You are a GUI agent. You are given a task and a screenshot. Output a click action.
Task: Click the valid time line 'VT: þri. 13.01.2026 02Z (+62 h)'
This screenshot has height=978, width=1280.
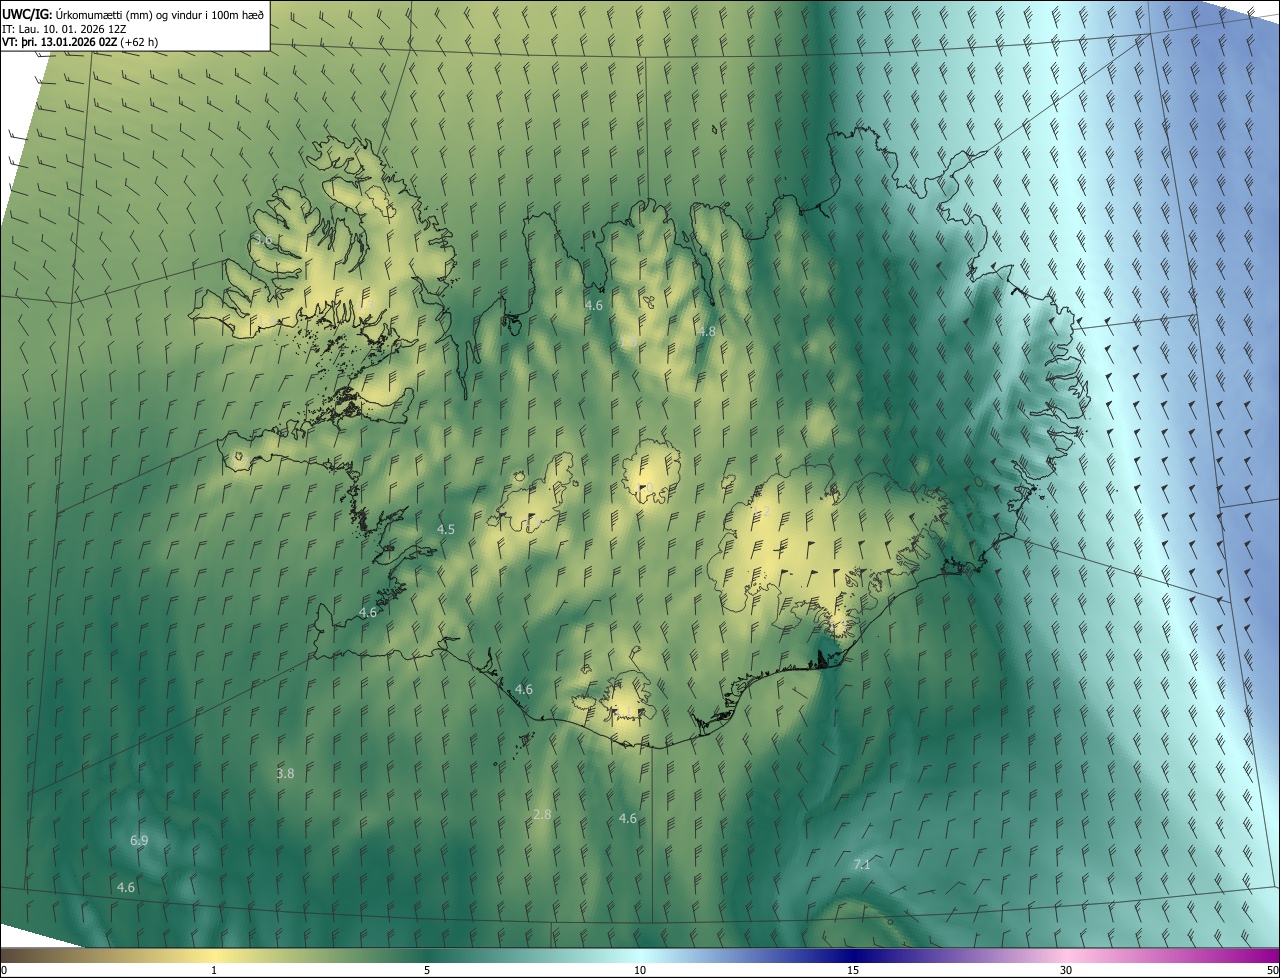[80, 42]
